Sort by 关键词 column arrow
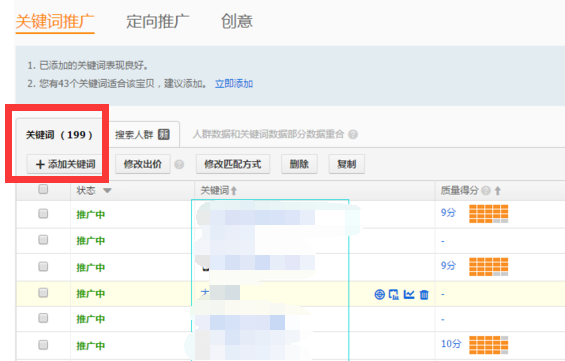This screenshot has width=565, height=361. (x=234, y=191)
